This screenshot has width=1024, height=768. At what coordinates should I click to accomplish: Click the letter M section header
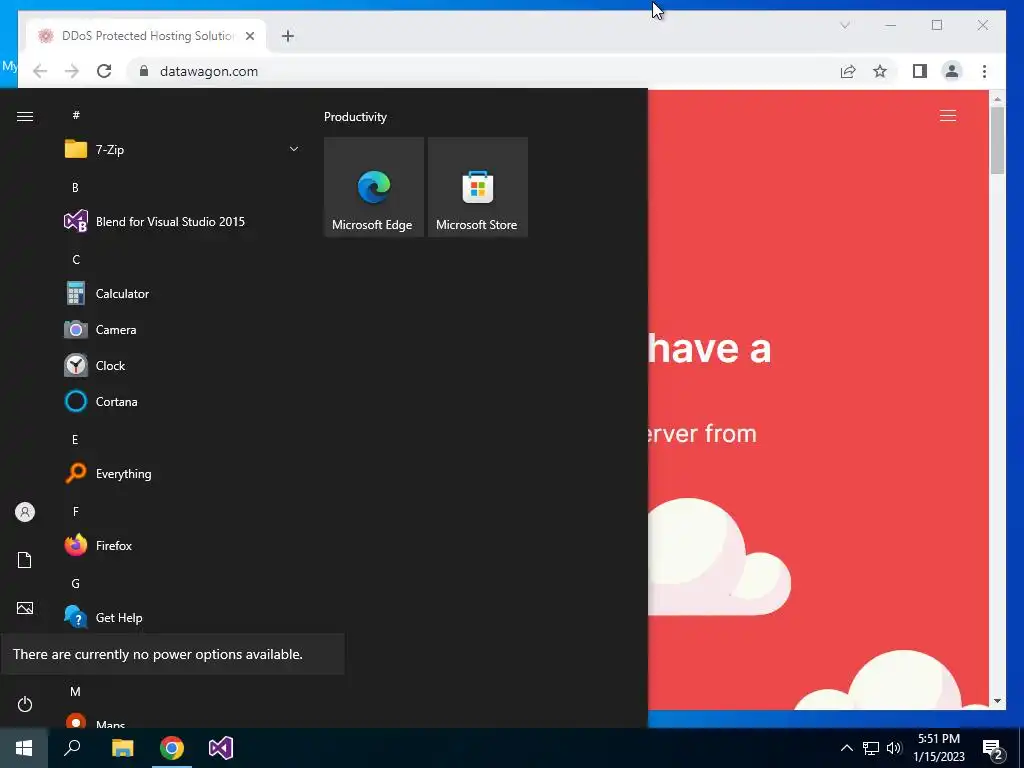click(76, 691)
